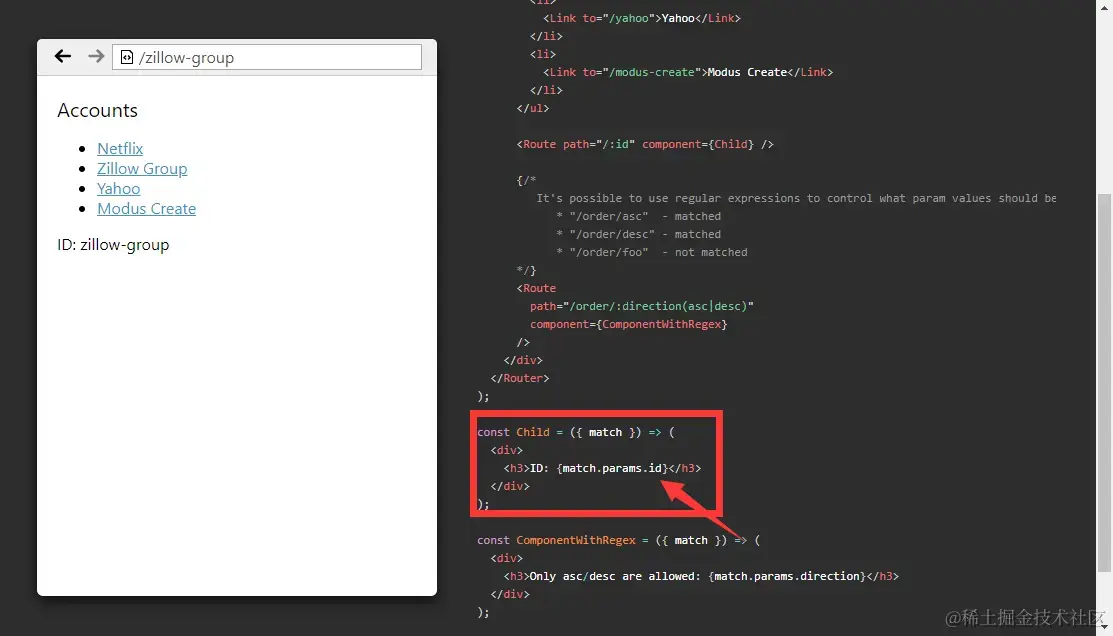The height and width of the screenshot is (636, 1113).
Task: Click the regular expressions comment line
Action: tap(796, 198)
